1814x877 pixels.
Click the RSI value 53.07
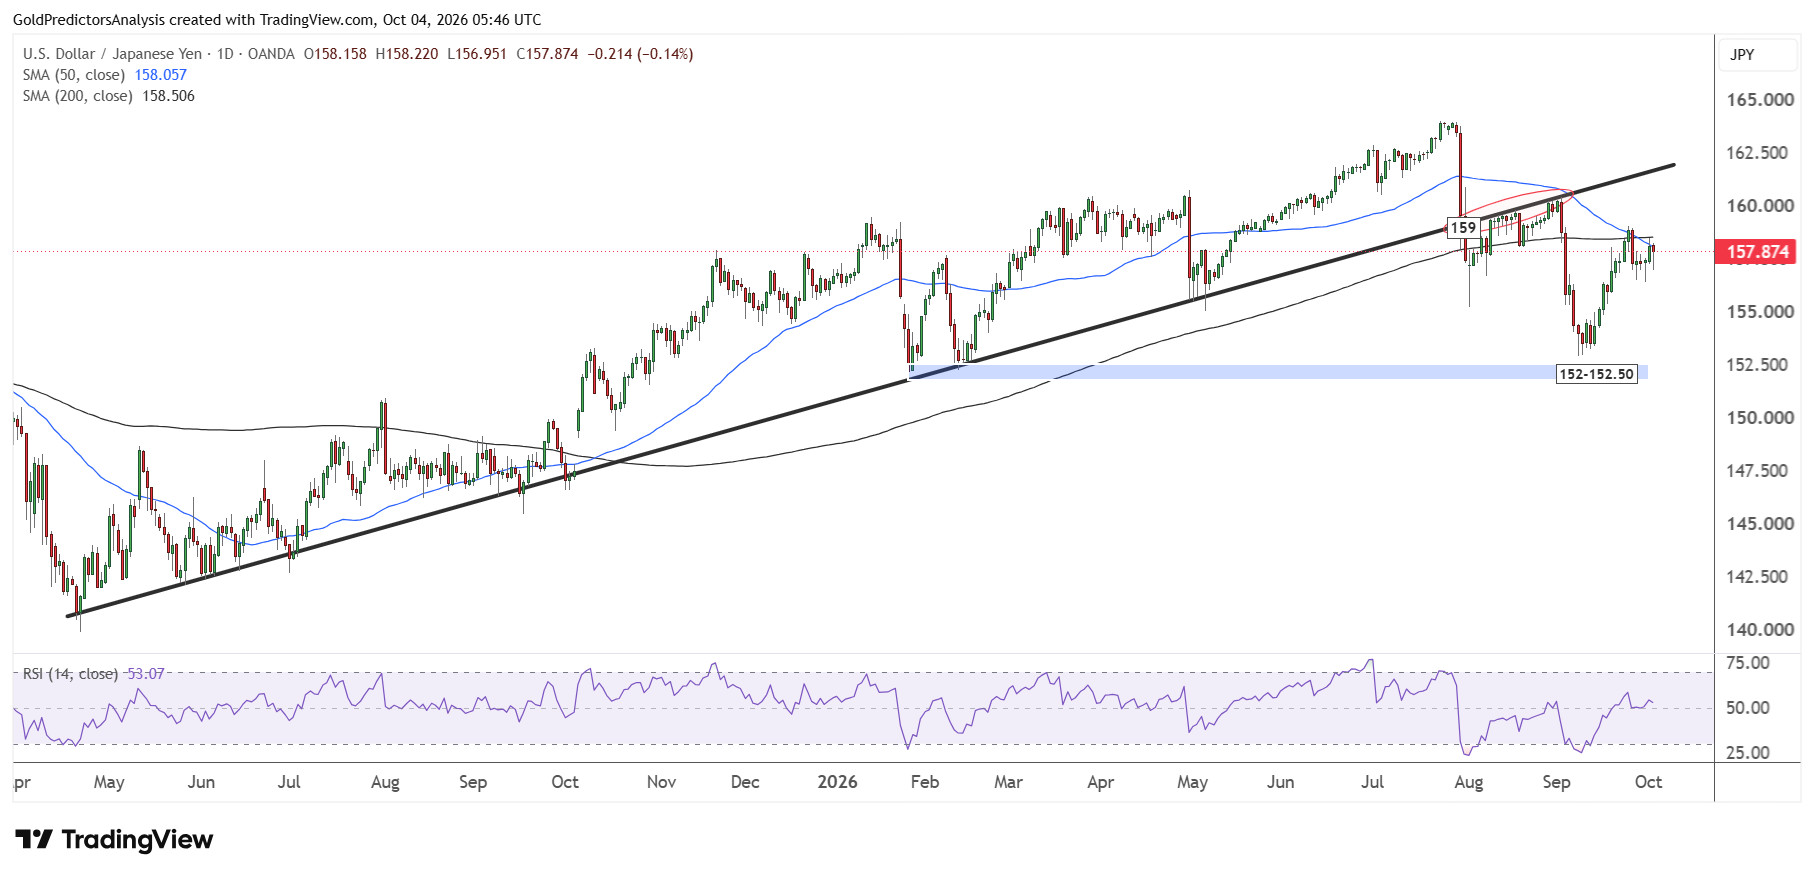pos(145,674)
